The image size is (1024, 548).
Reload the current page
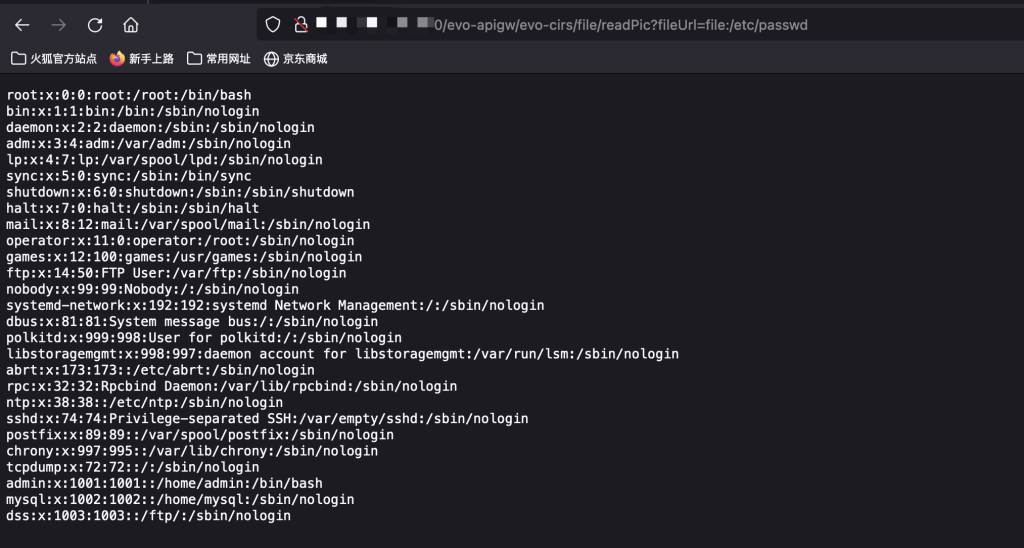coord(95,25)
